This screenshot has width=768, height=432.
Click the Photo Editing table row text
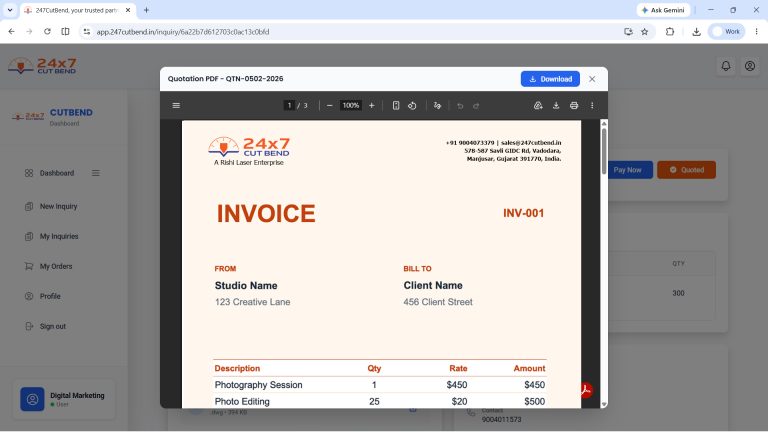pyautogui.click(x=242, y=402)
